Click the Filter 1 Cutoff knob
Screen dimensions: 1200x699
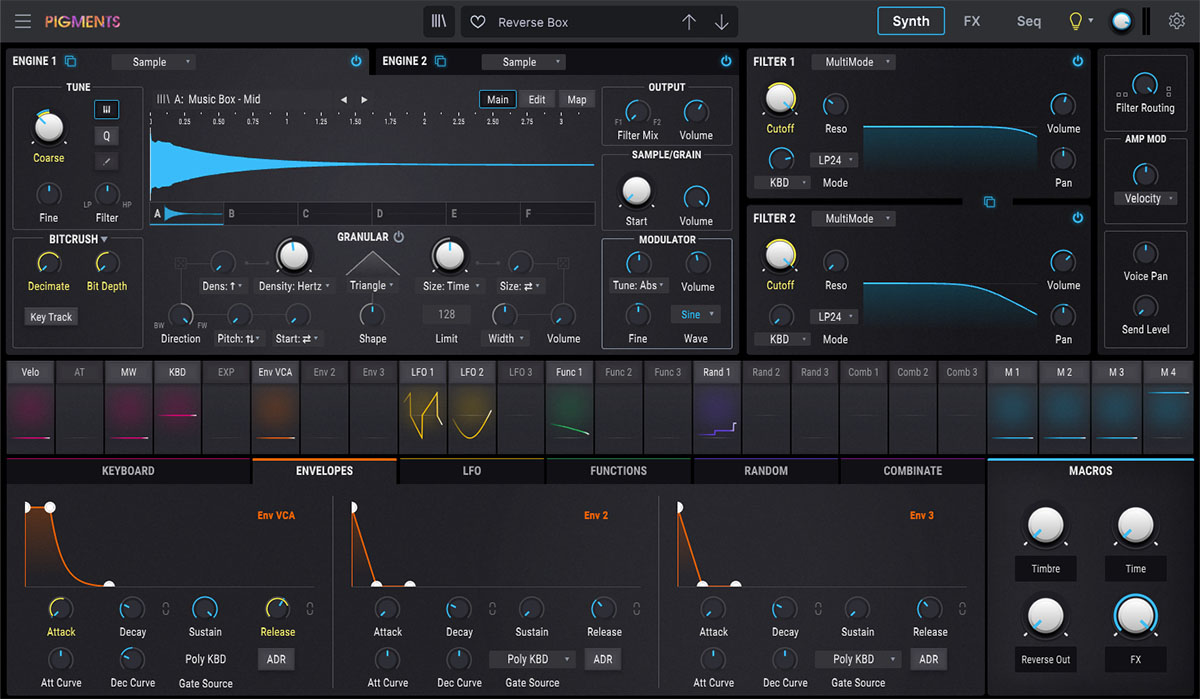[779, 98]
